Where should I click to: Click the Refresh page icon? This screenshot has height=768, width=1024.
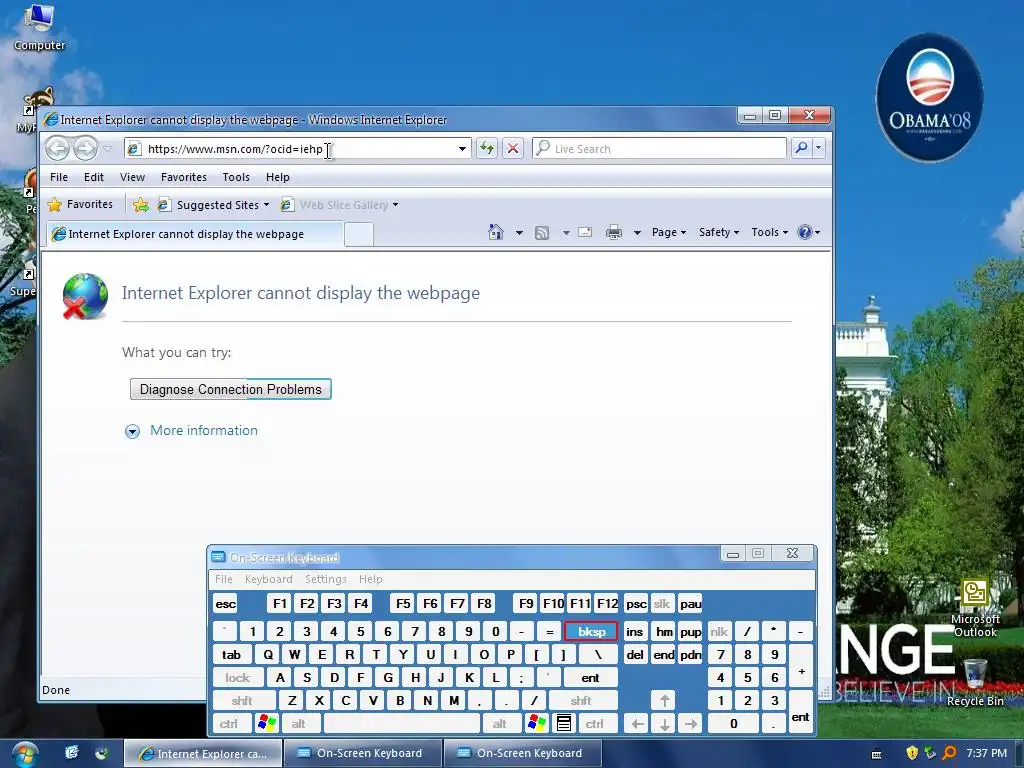(x=487, y=148)
